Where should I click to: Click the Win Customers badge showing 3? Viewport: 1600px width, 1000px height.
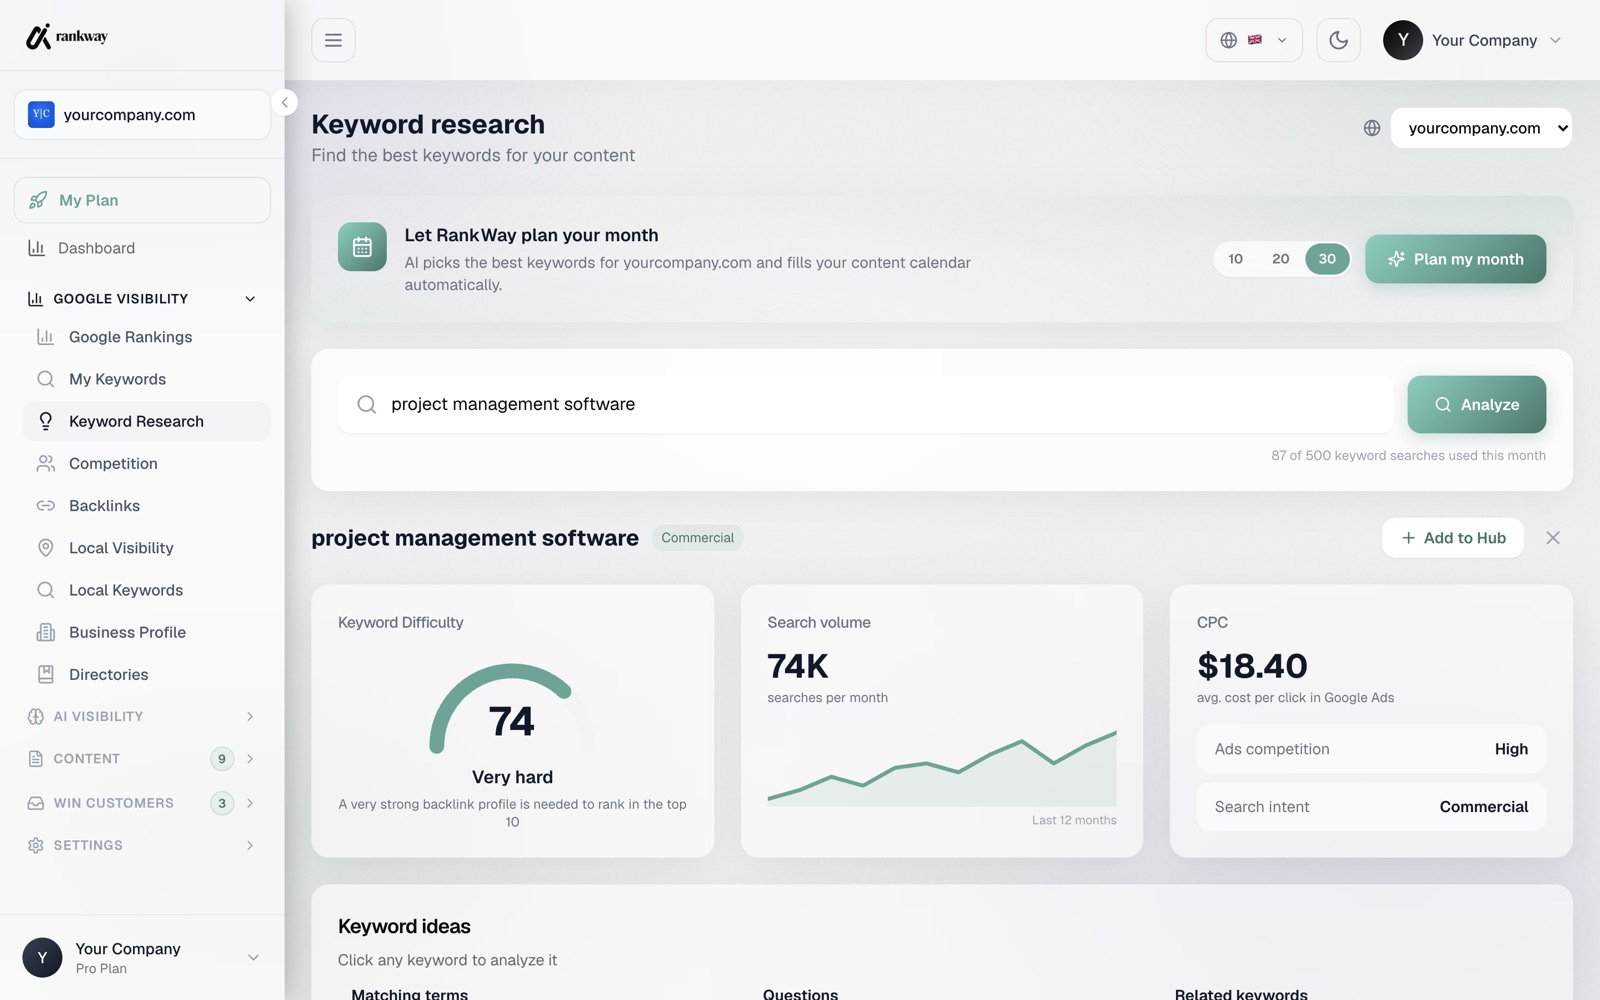[222, 803]
